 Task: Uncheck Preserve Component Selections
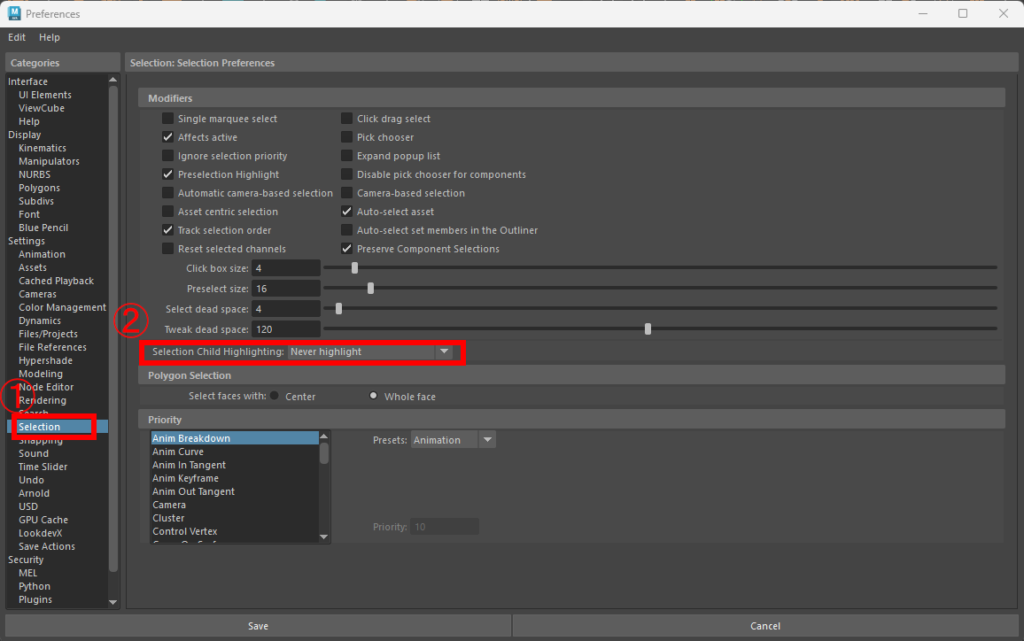pos(347,249)
